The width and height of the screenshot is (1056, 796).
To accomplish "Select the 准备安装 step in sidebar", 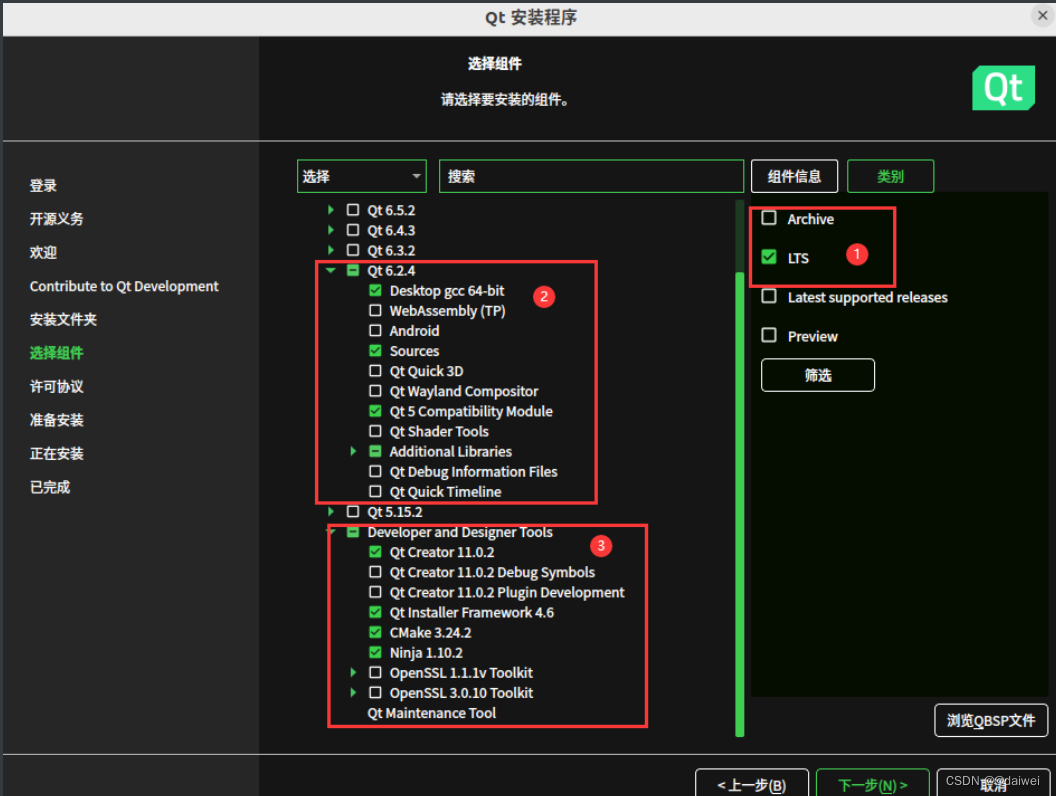I will [x=57, y=420].
